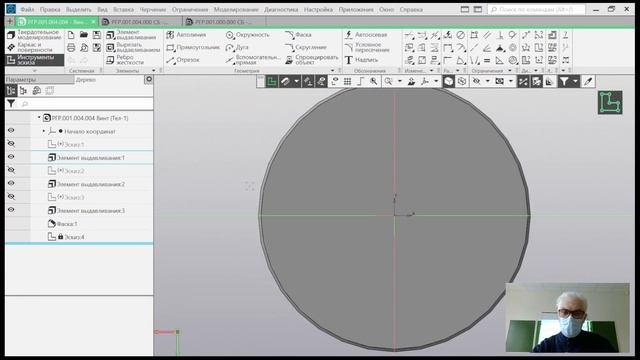Expand the Ограничения panel dropdown arrow
Screen dimensions: 640x360
tap(509, 71)
